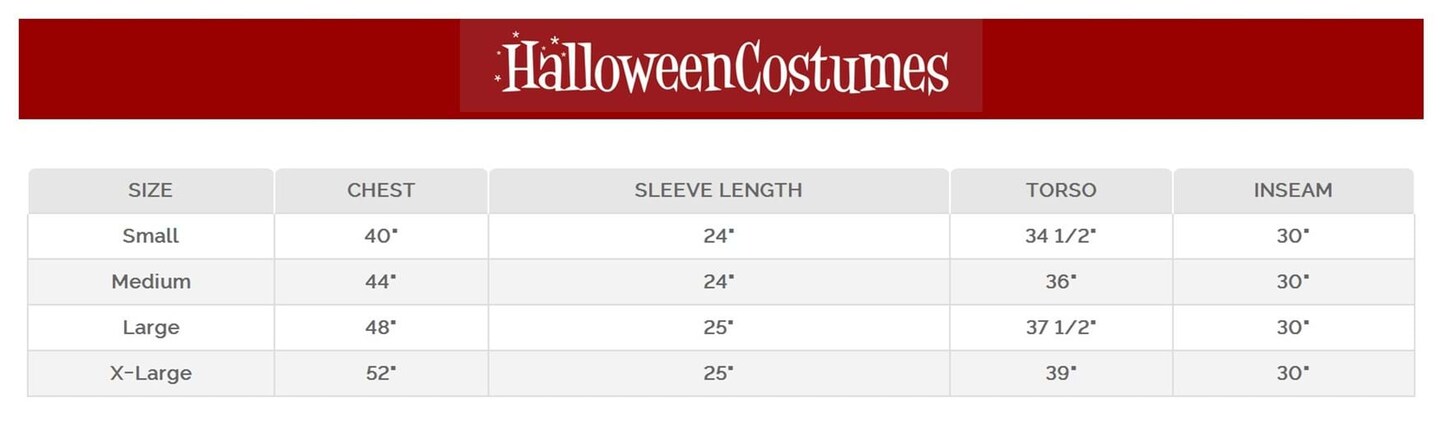Click the TORSO column header
The height and width of the screenshot is (424, 1440).
click(1061, 190)
